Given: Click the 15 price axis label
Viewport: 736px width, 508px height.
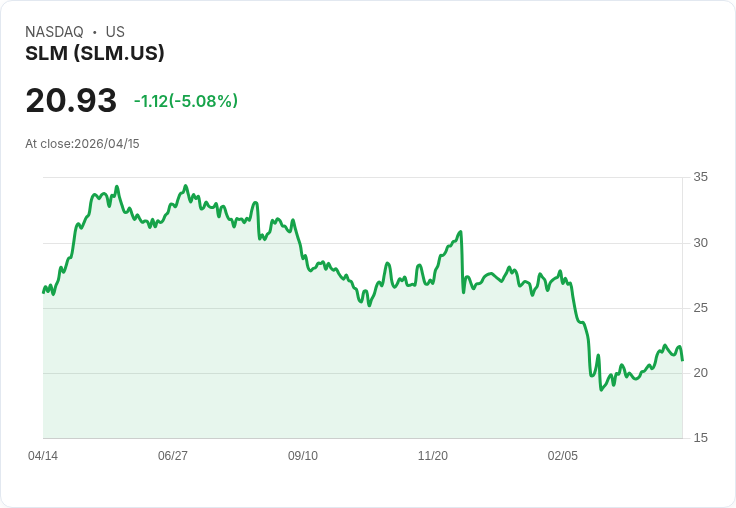Looking at the screenshot, I should (x=700, y=438).
